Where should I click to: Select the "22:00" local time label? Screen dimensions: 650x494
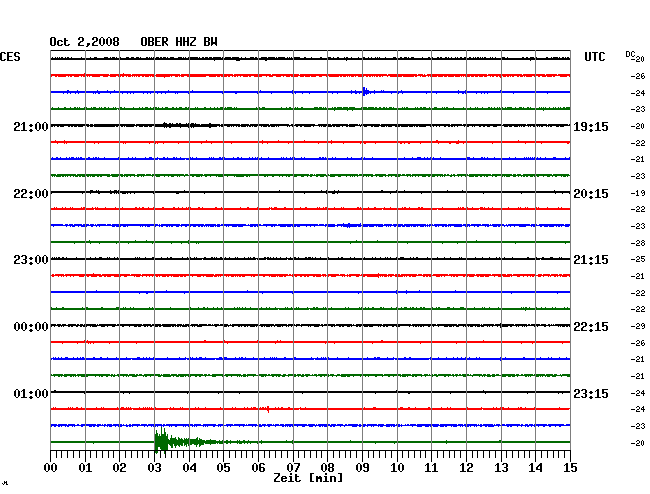tap(31, 194)
